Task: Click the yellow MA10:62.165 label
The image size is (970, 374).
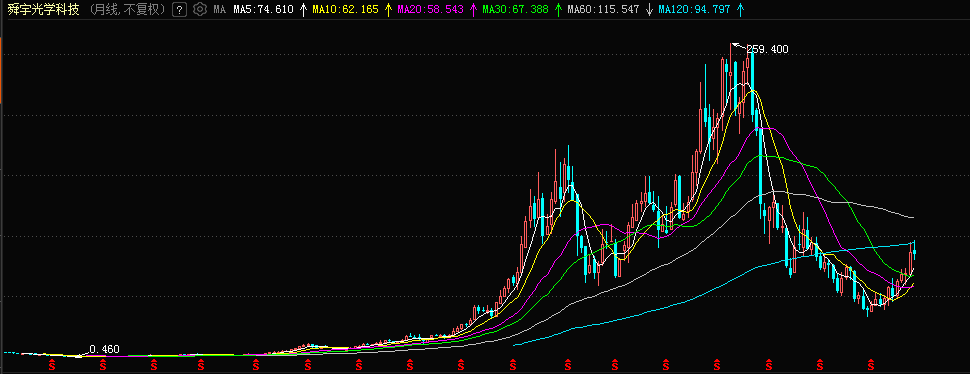Action: pyautogui.click(x=345, y=9)
